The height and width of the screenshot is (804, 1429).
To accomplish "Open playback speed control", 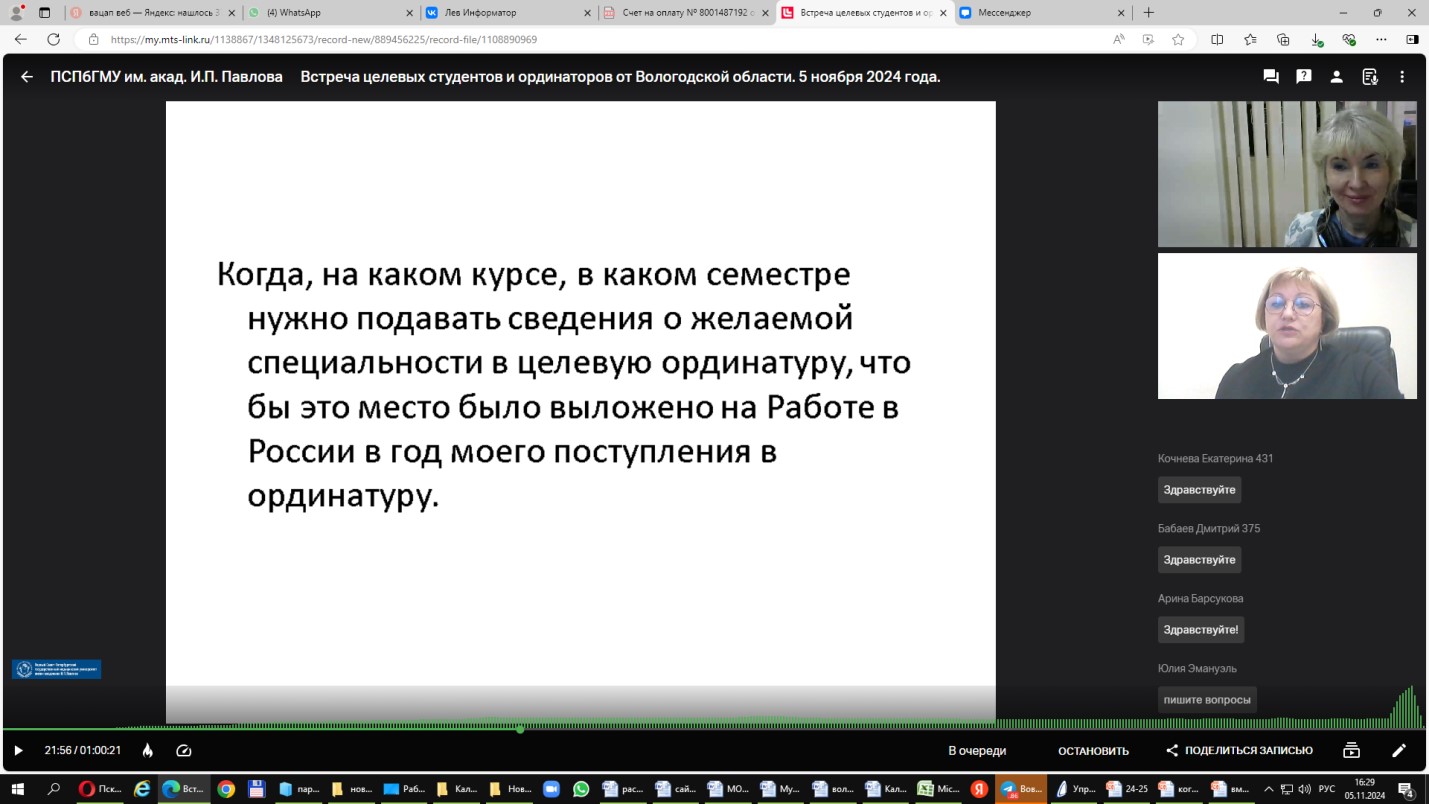I will (x=183, y=750).
